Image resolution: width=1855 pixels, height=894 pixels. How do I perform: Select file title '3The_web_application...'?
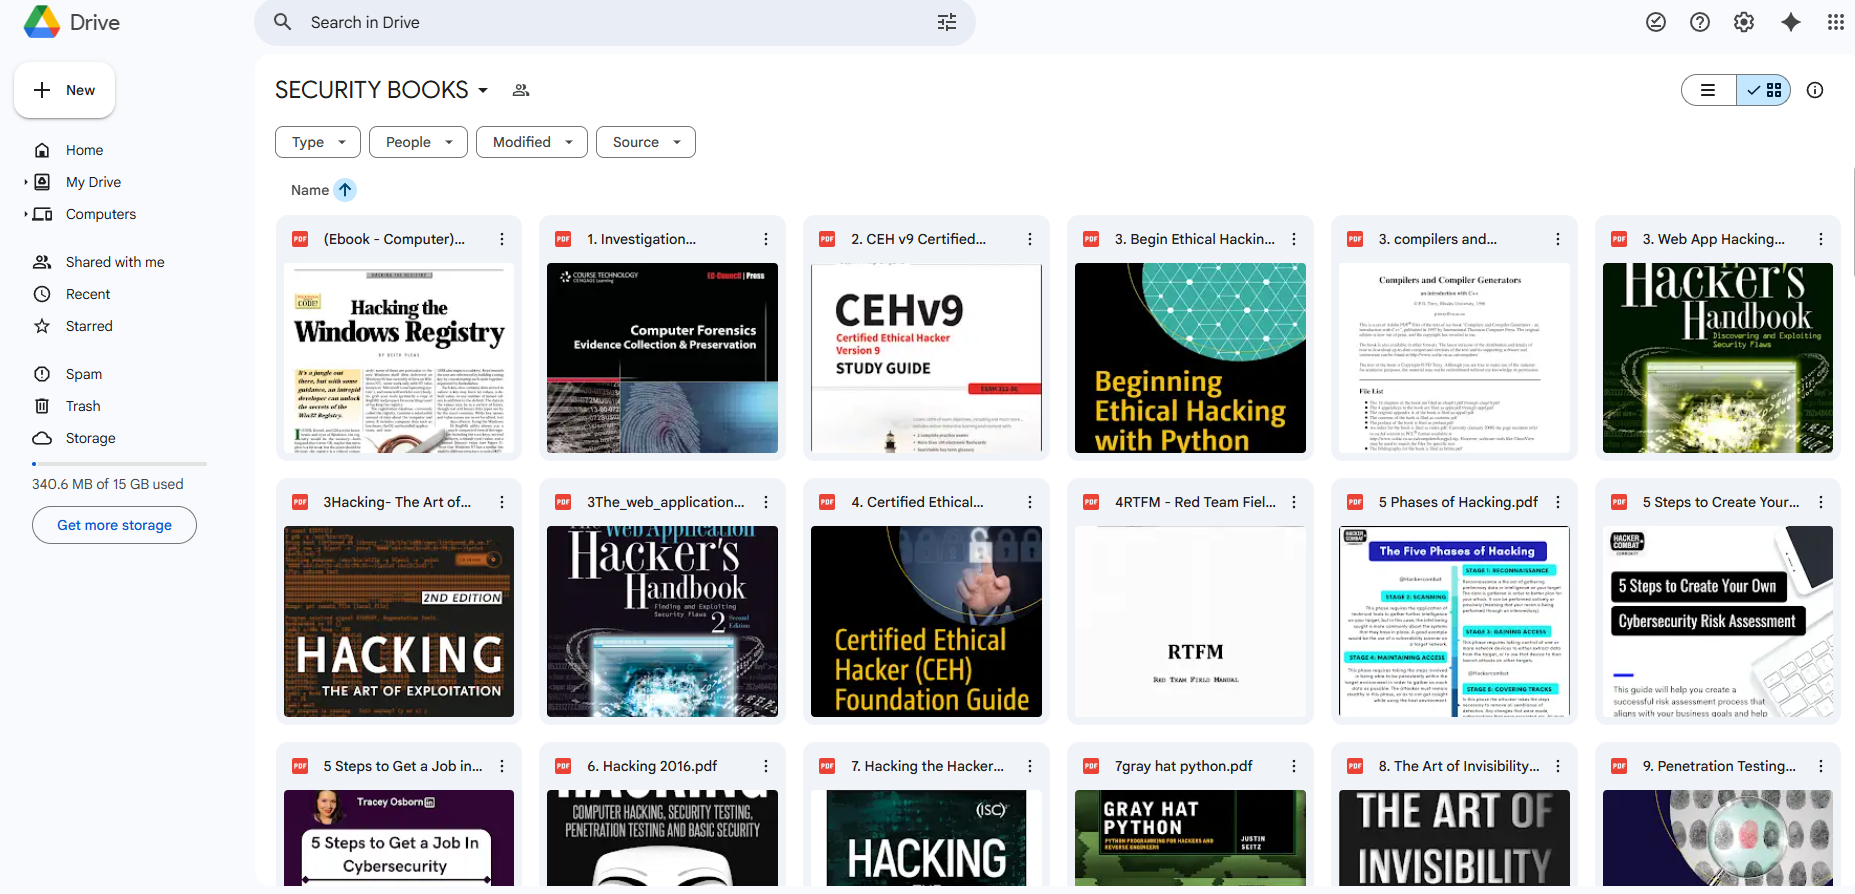click(x=665, y=502)
